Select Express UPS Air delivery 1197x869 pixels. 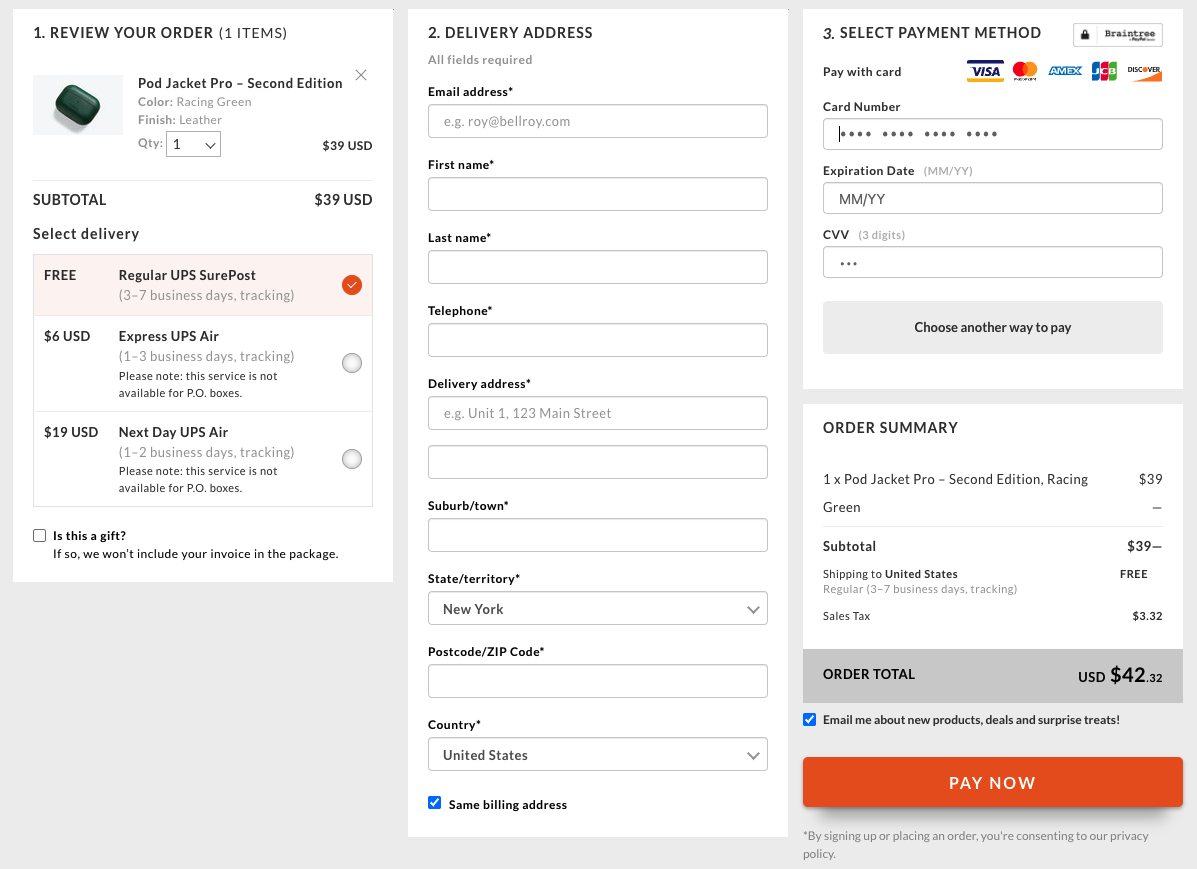tap(351, 363)
